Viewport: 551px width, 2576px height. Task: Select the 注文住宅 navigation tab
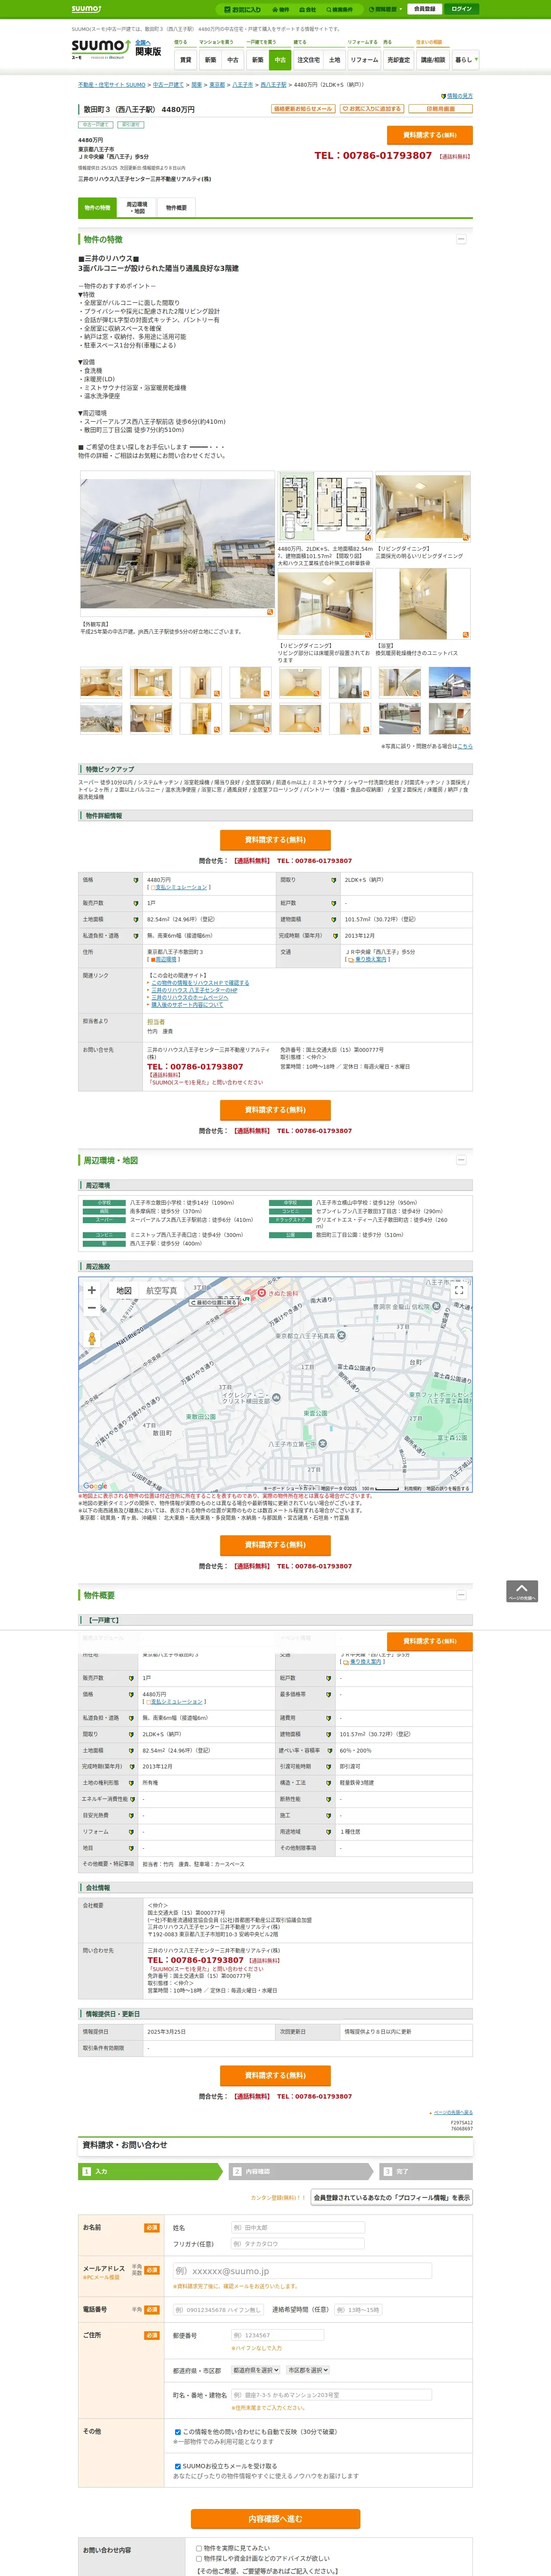click(308, 60)
